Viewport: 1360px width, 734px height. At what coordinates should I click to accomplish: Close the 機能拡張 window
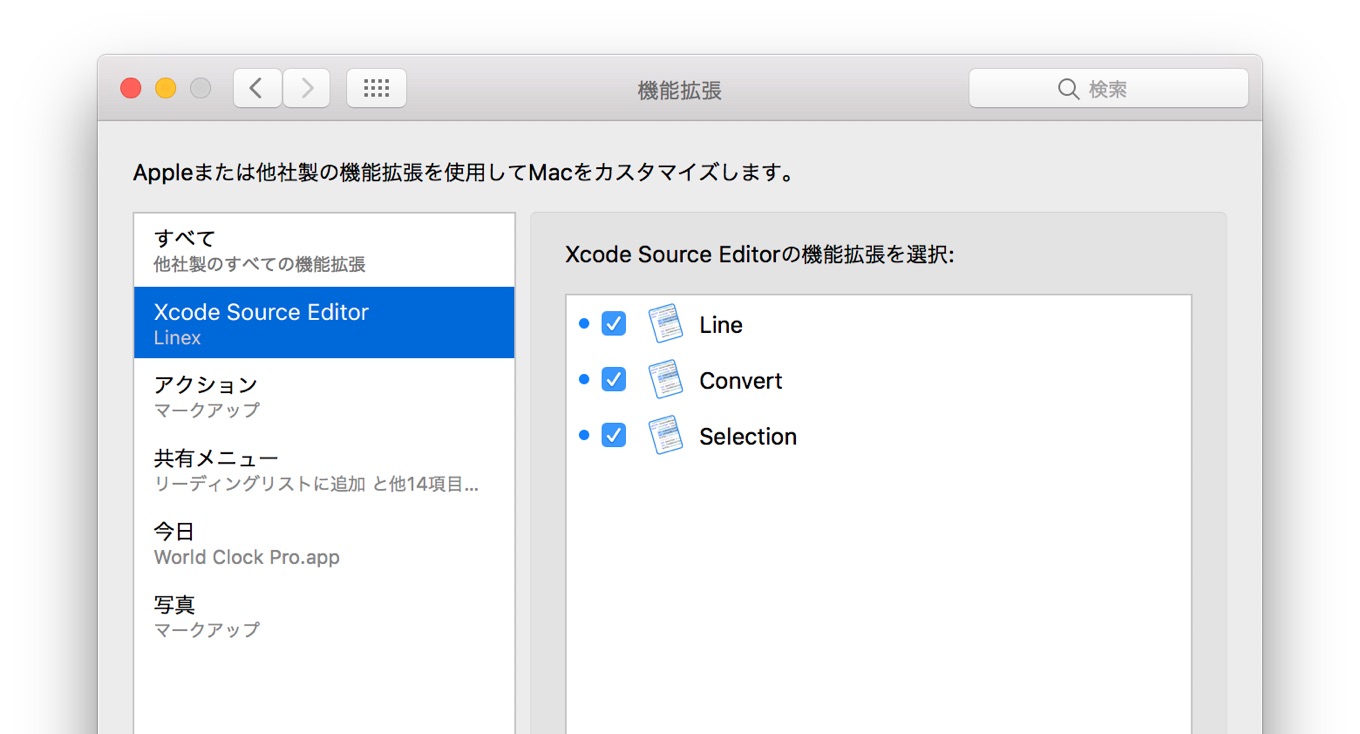coord(131,89)
